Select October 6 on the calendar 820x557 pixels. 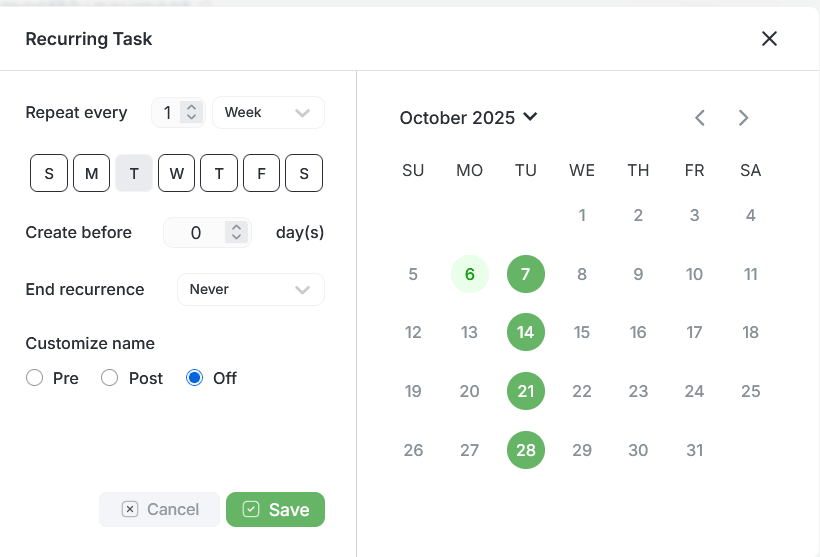point(470,274)
